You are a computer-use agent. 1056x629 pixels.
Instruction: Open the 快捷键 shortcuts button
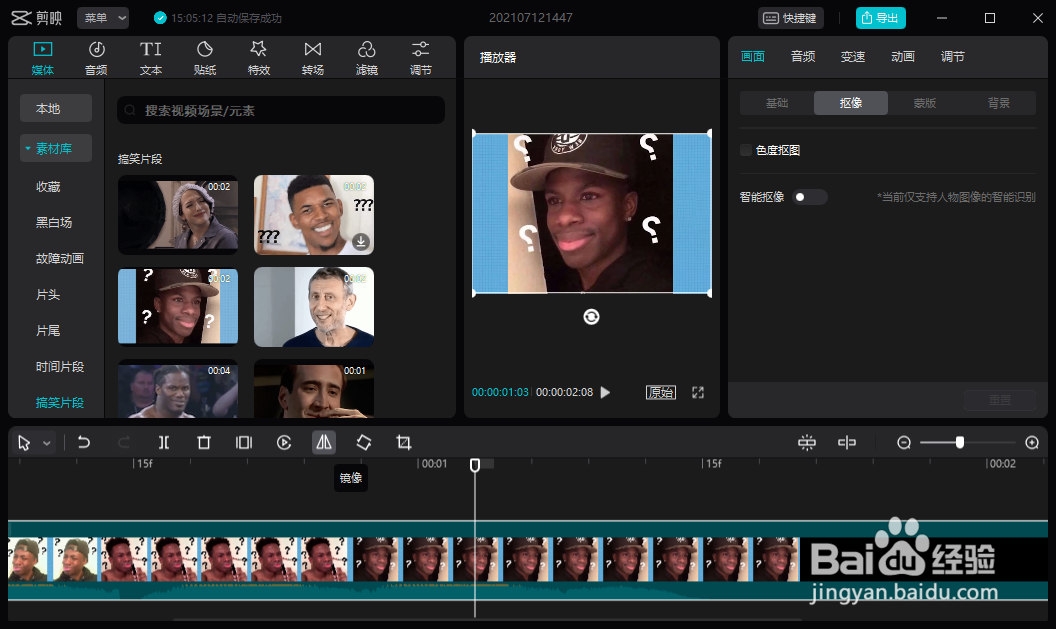(x=791, y=18)
